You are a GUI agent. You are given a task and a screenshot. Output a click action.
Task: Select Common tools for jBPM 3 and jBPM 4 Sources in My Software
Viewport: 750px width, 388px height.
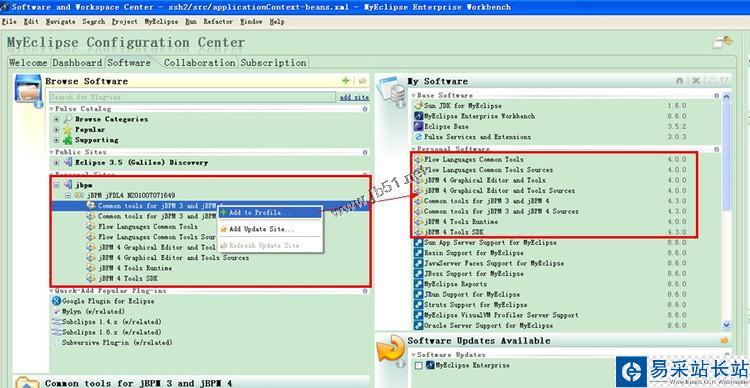coord(501,211)
